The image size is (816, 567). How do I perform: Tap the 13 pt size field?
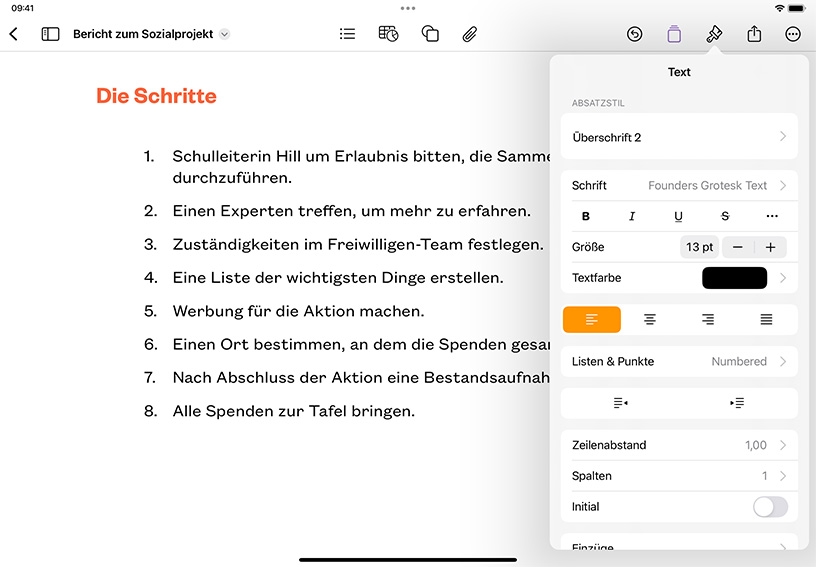[699, 247]
